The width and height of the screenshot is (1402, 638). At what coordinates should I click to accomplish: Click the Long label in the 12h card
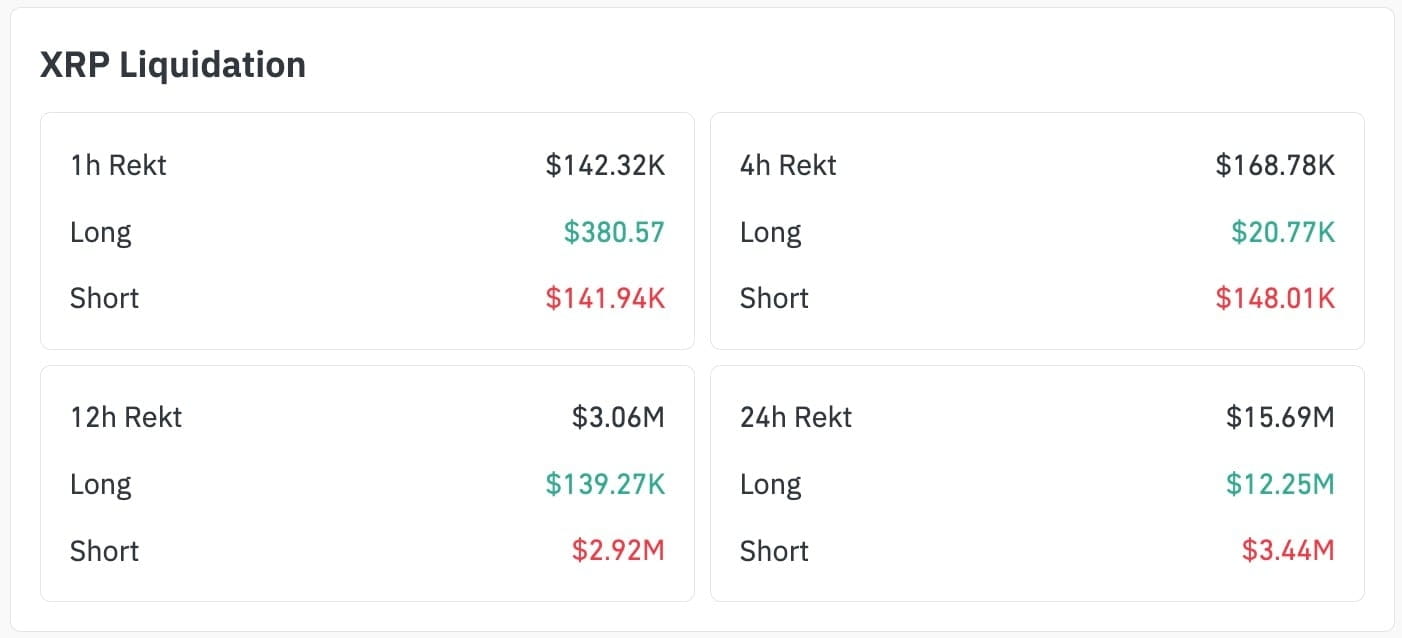tap(101, 484)
